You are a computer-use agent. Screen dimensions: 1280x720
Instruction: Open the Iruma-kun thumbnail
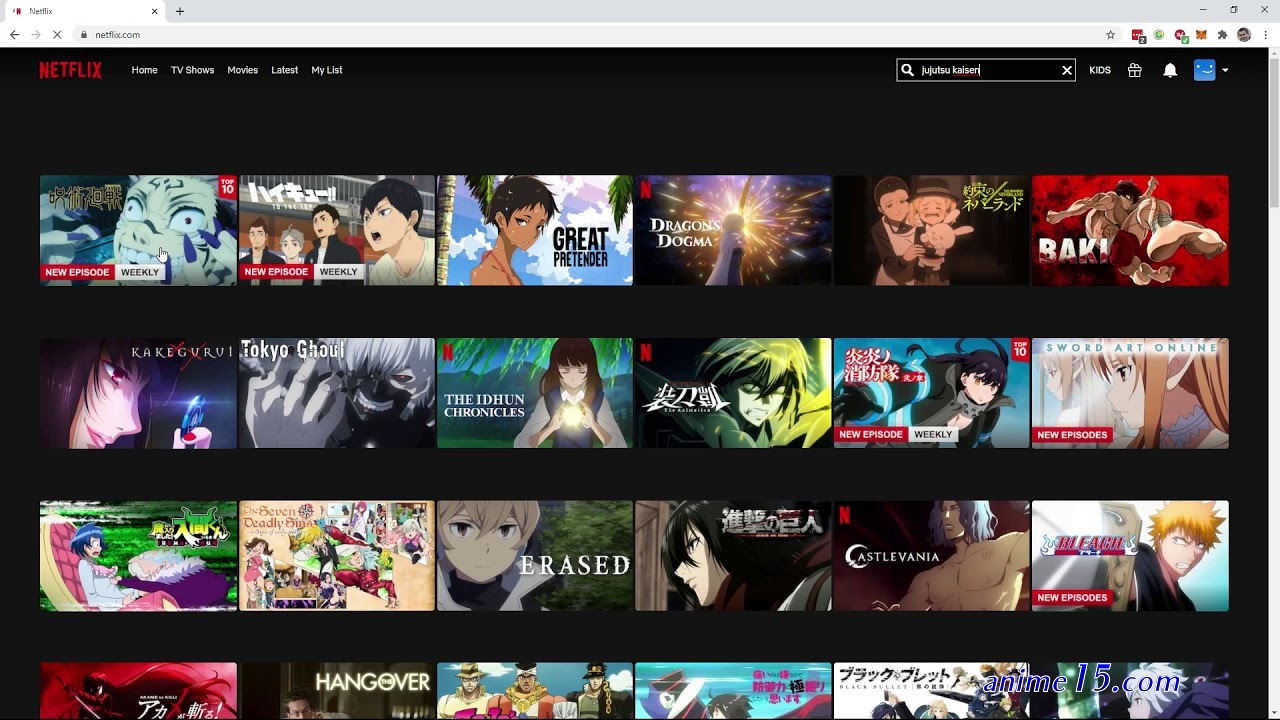[138, 556]
